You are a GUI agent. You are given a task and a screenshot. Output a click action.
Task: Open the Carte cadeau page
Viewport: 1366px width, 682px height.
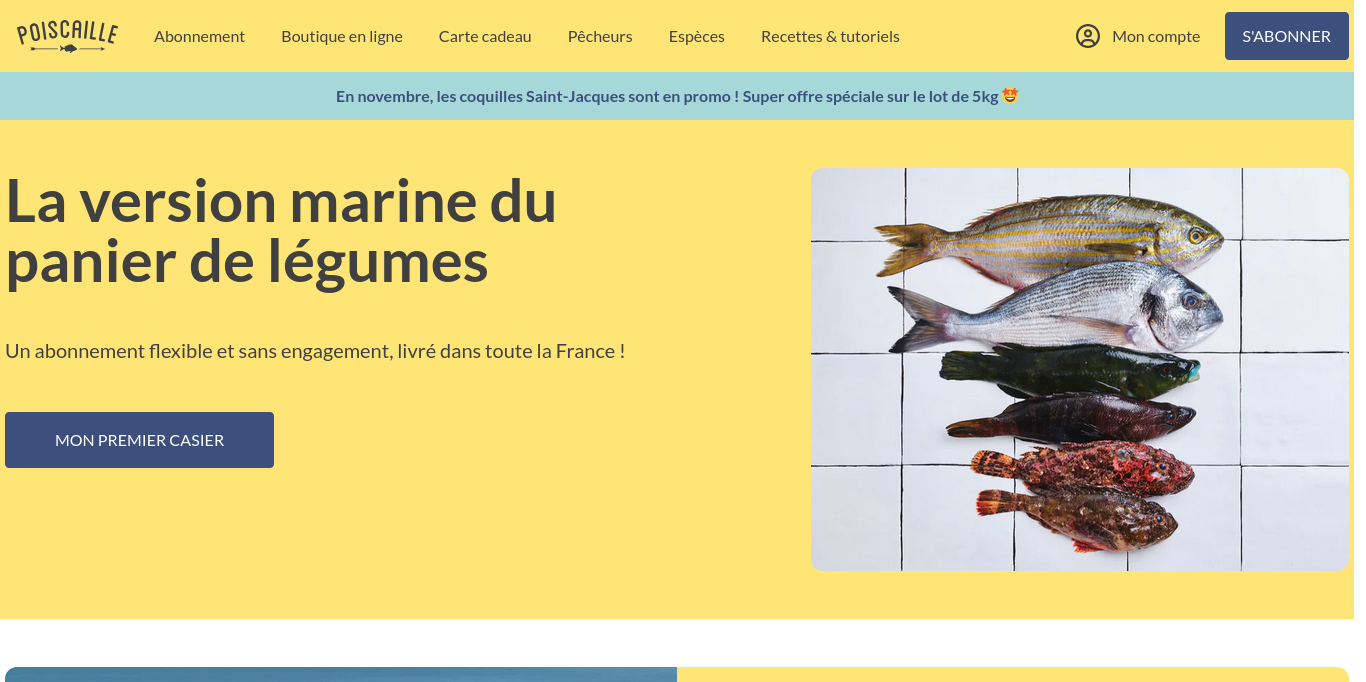click(x=485, y=36)
